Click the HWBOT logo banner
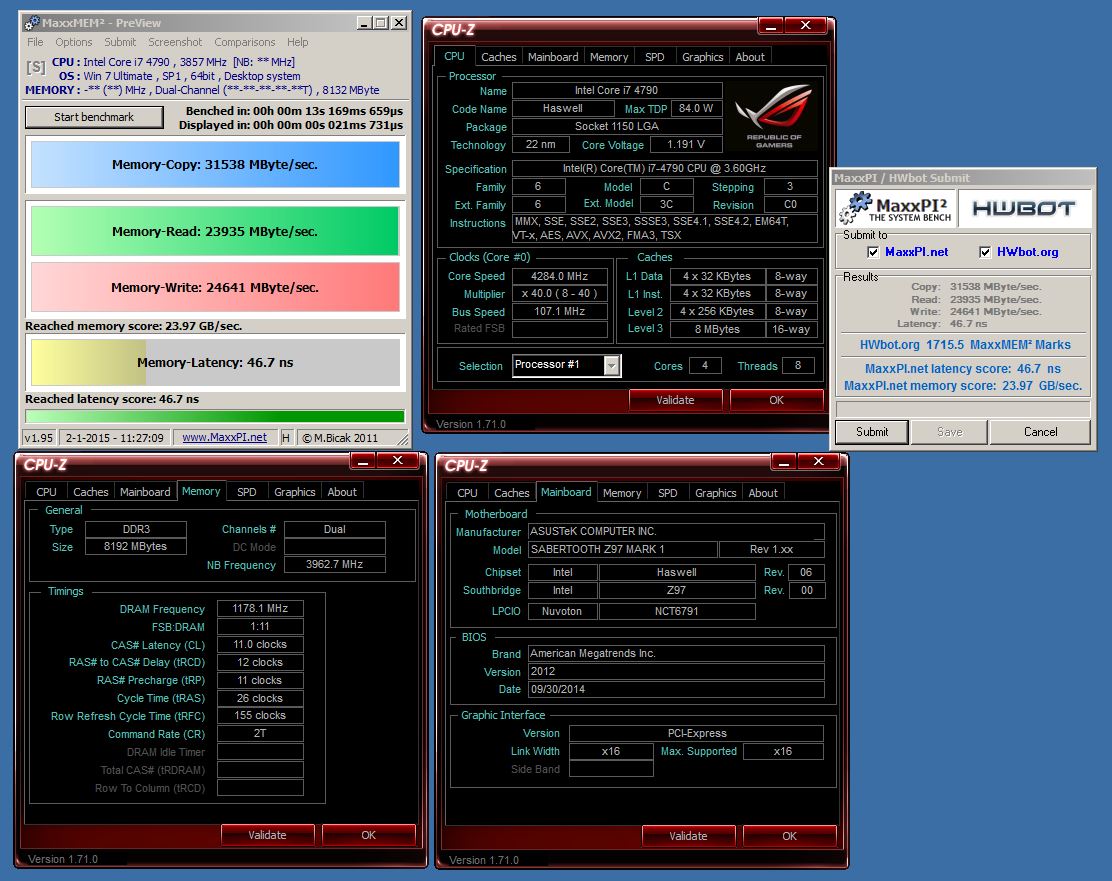 1024,209
